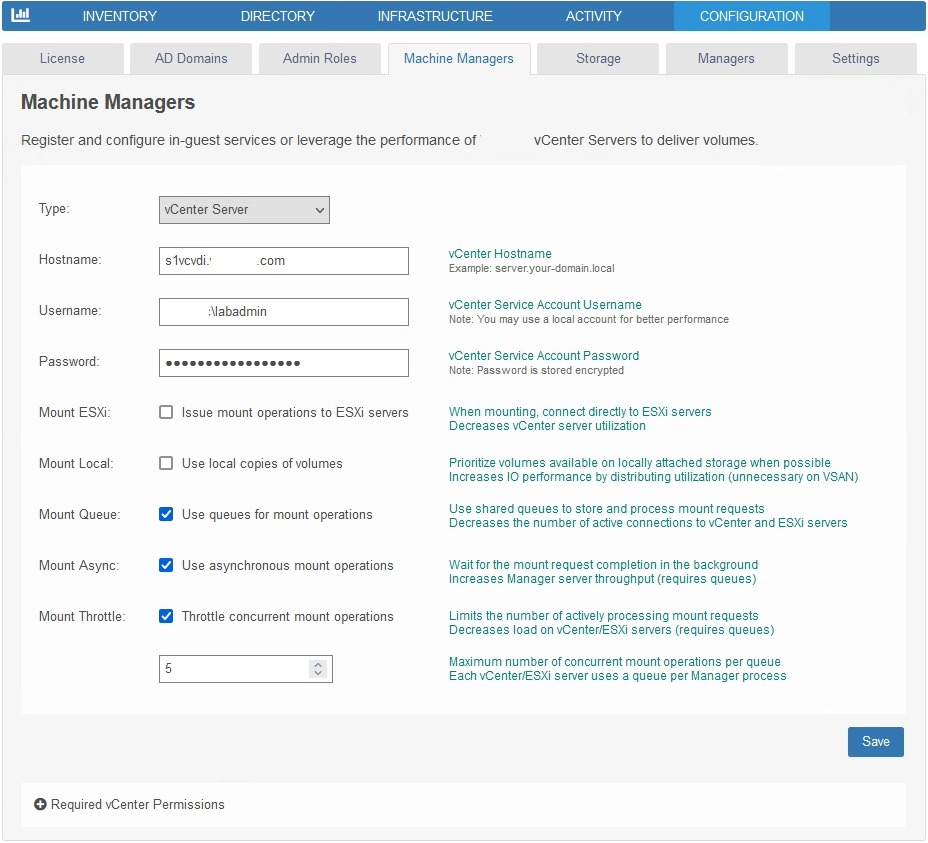Uncheck Use queues for mount operations
The width and height of the screenshot is (928, 843).
point(166,514)
